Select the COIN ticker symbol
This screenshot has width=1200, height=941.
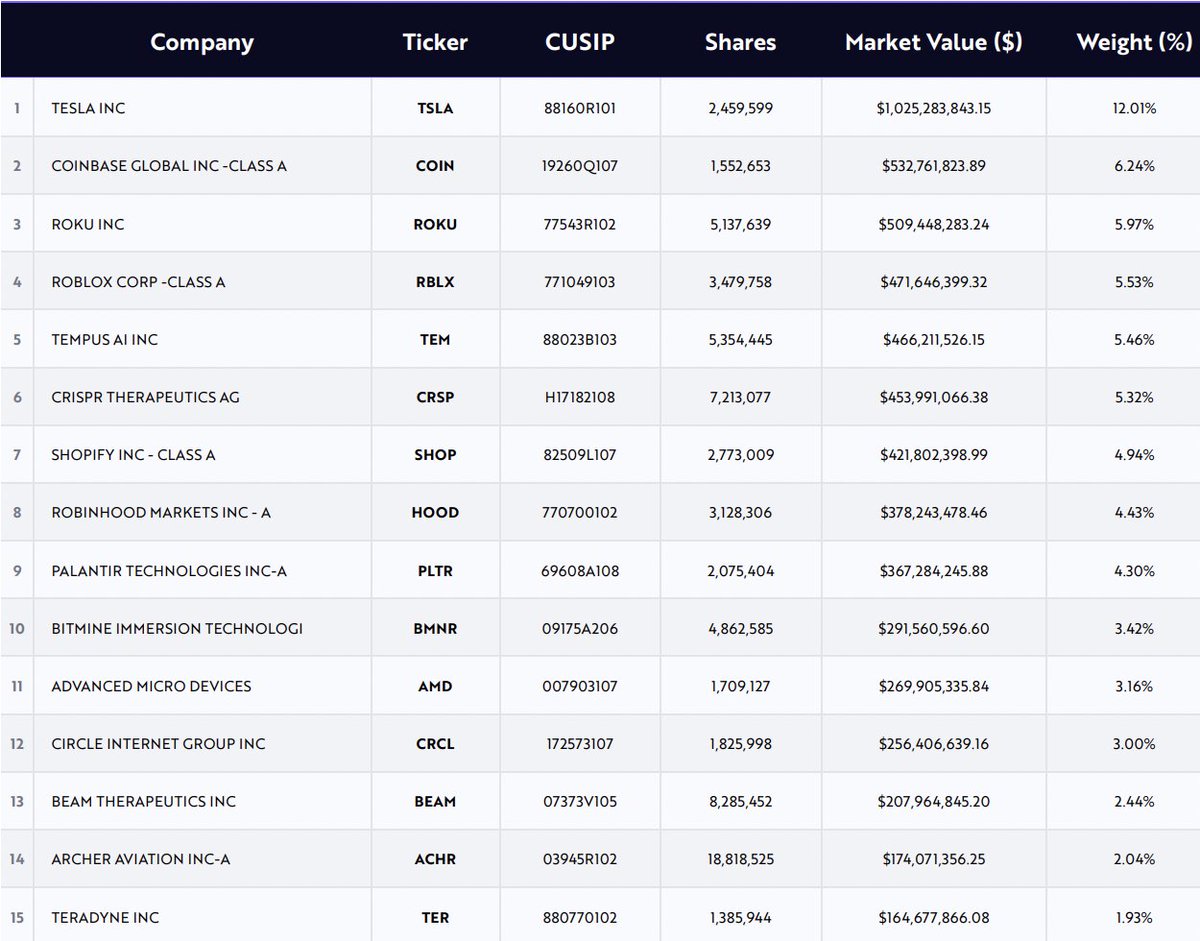pyautogui.click(x=435, y=166)
